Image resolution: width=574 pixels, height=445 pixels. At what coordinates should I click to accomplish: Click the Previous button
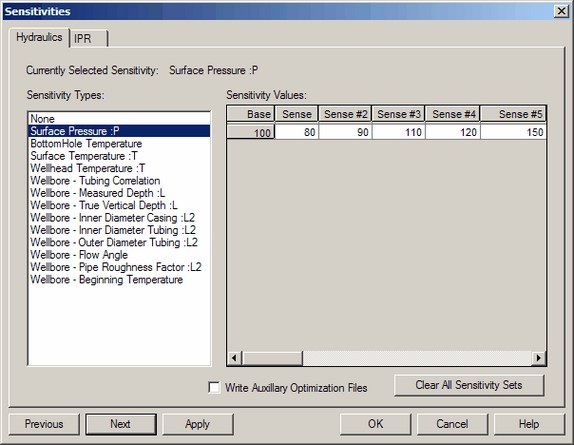pos(44,424)
